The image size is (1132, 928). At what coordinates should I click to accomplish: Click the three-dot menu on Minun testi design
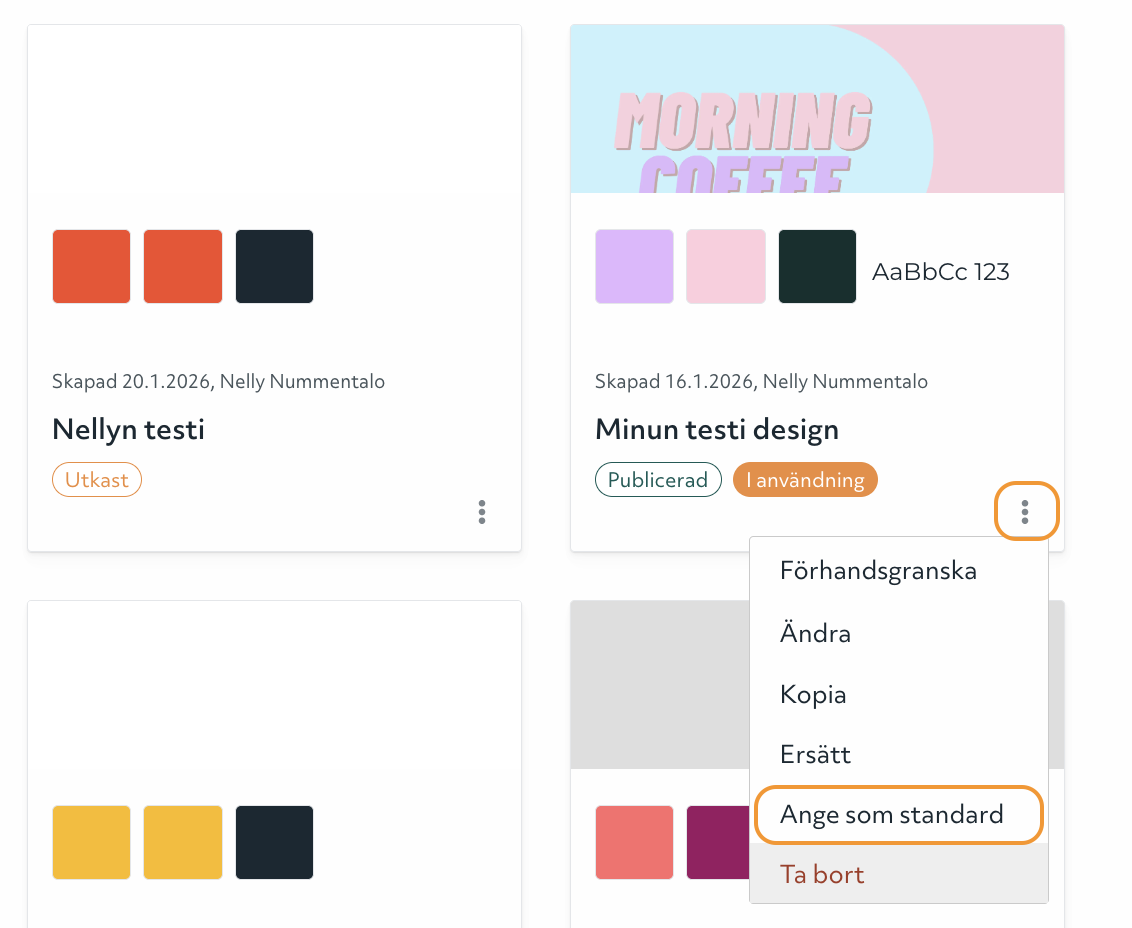pos(1025,512)
